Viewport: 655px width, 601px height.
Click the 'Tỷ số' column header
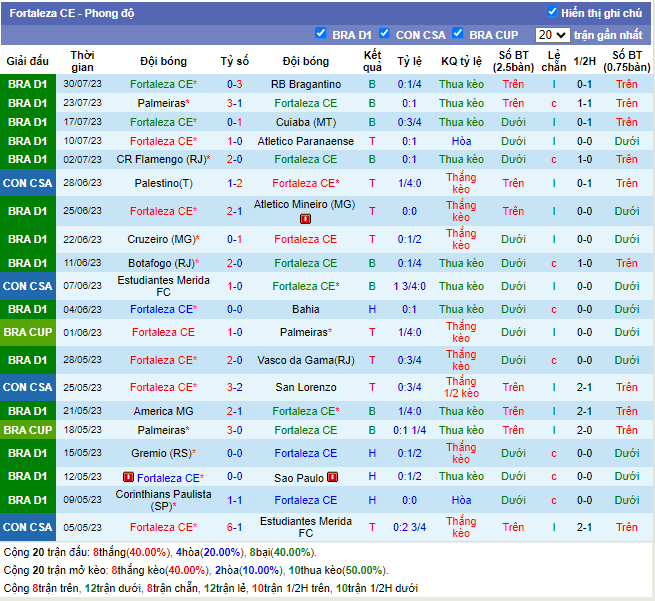coord(235,61)
